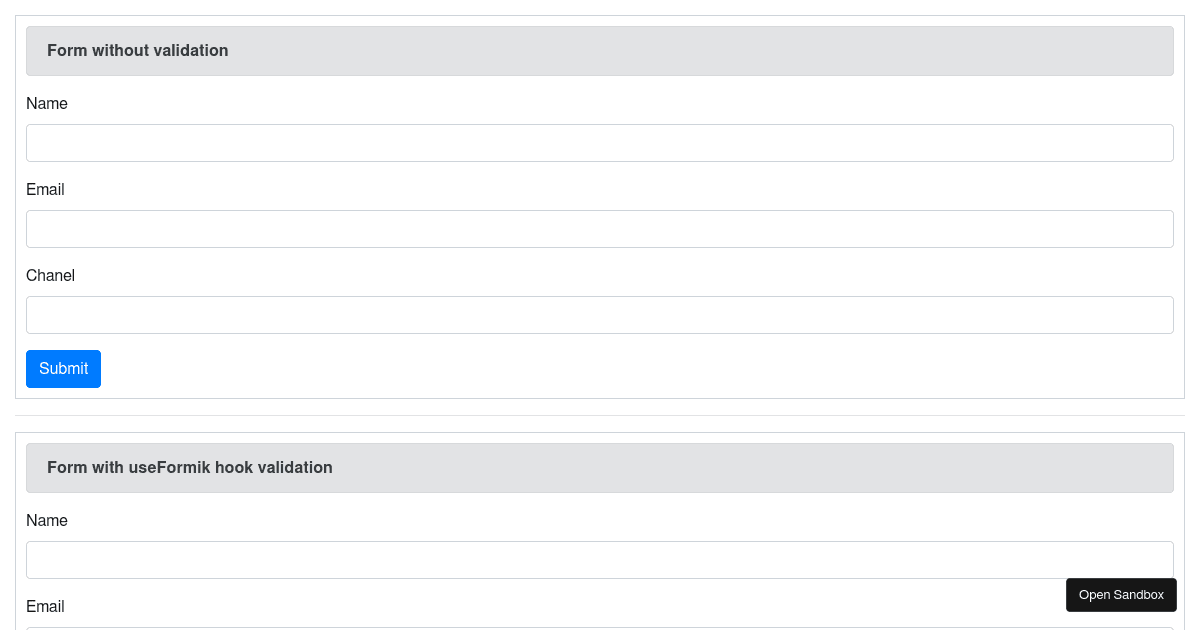Click Name label in form without validation
1200x630 pixels.
47,104
